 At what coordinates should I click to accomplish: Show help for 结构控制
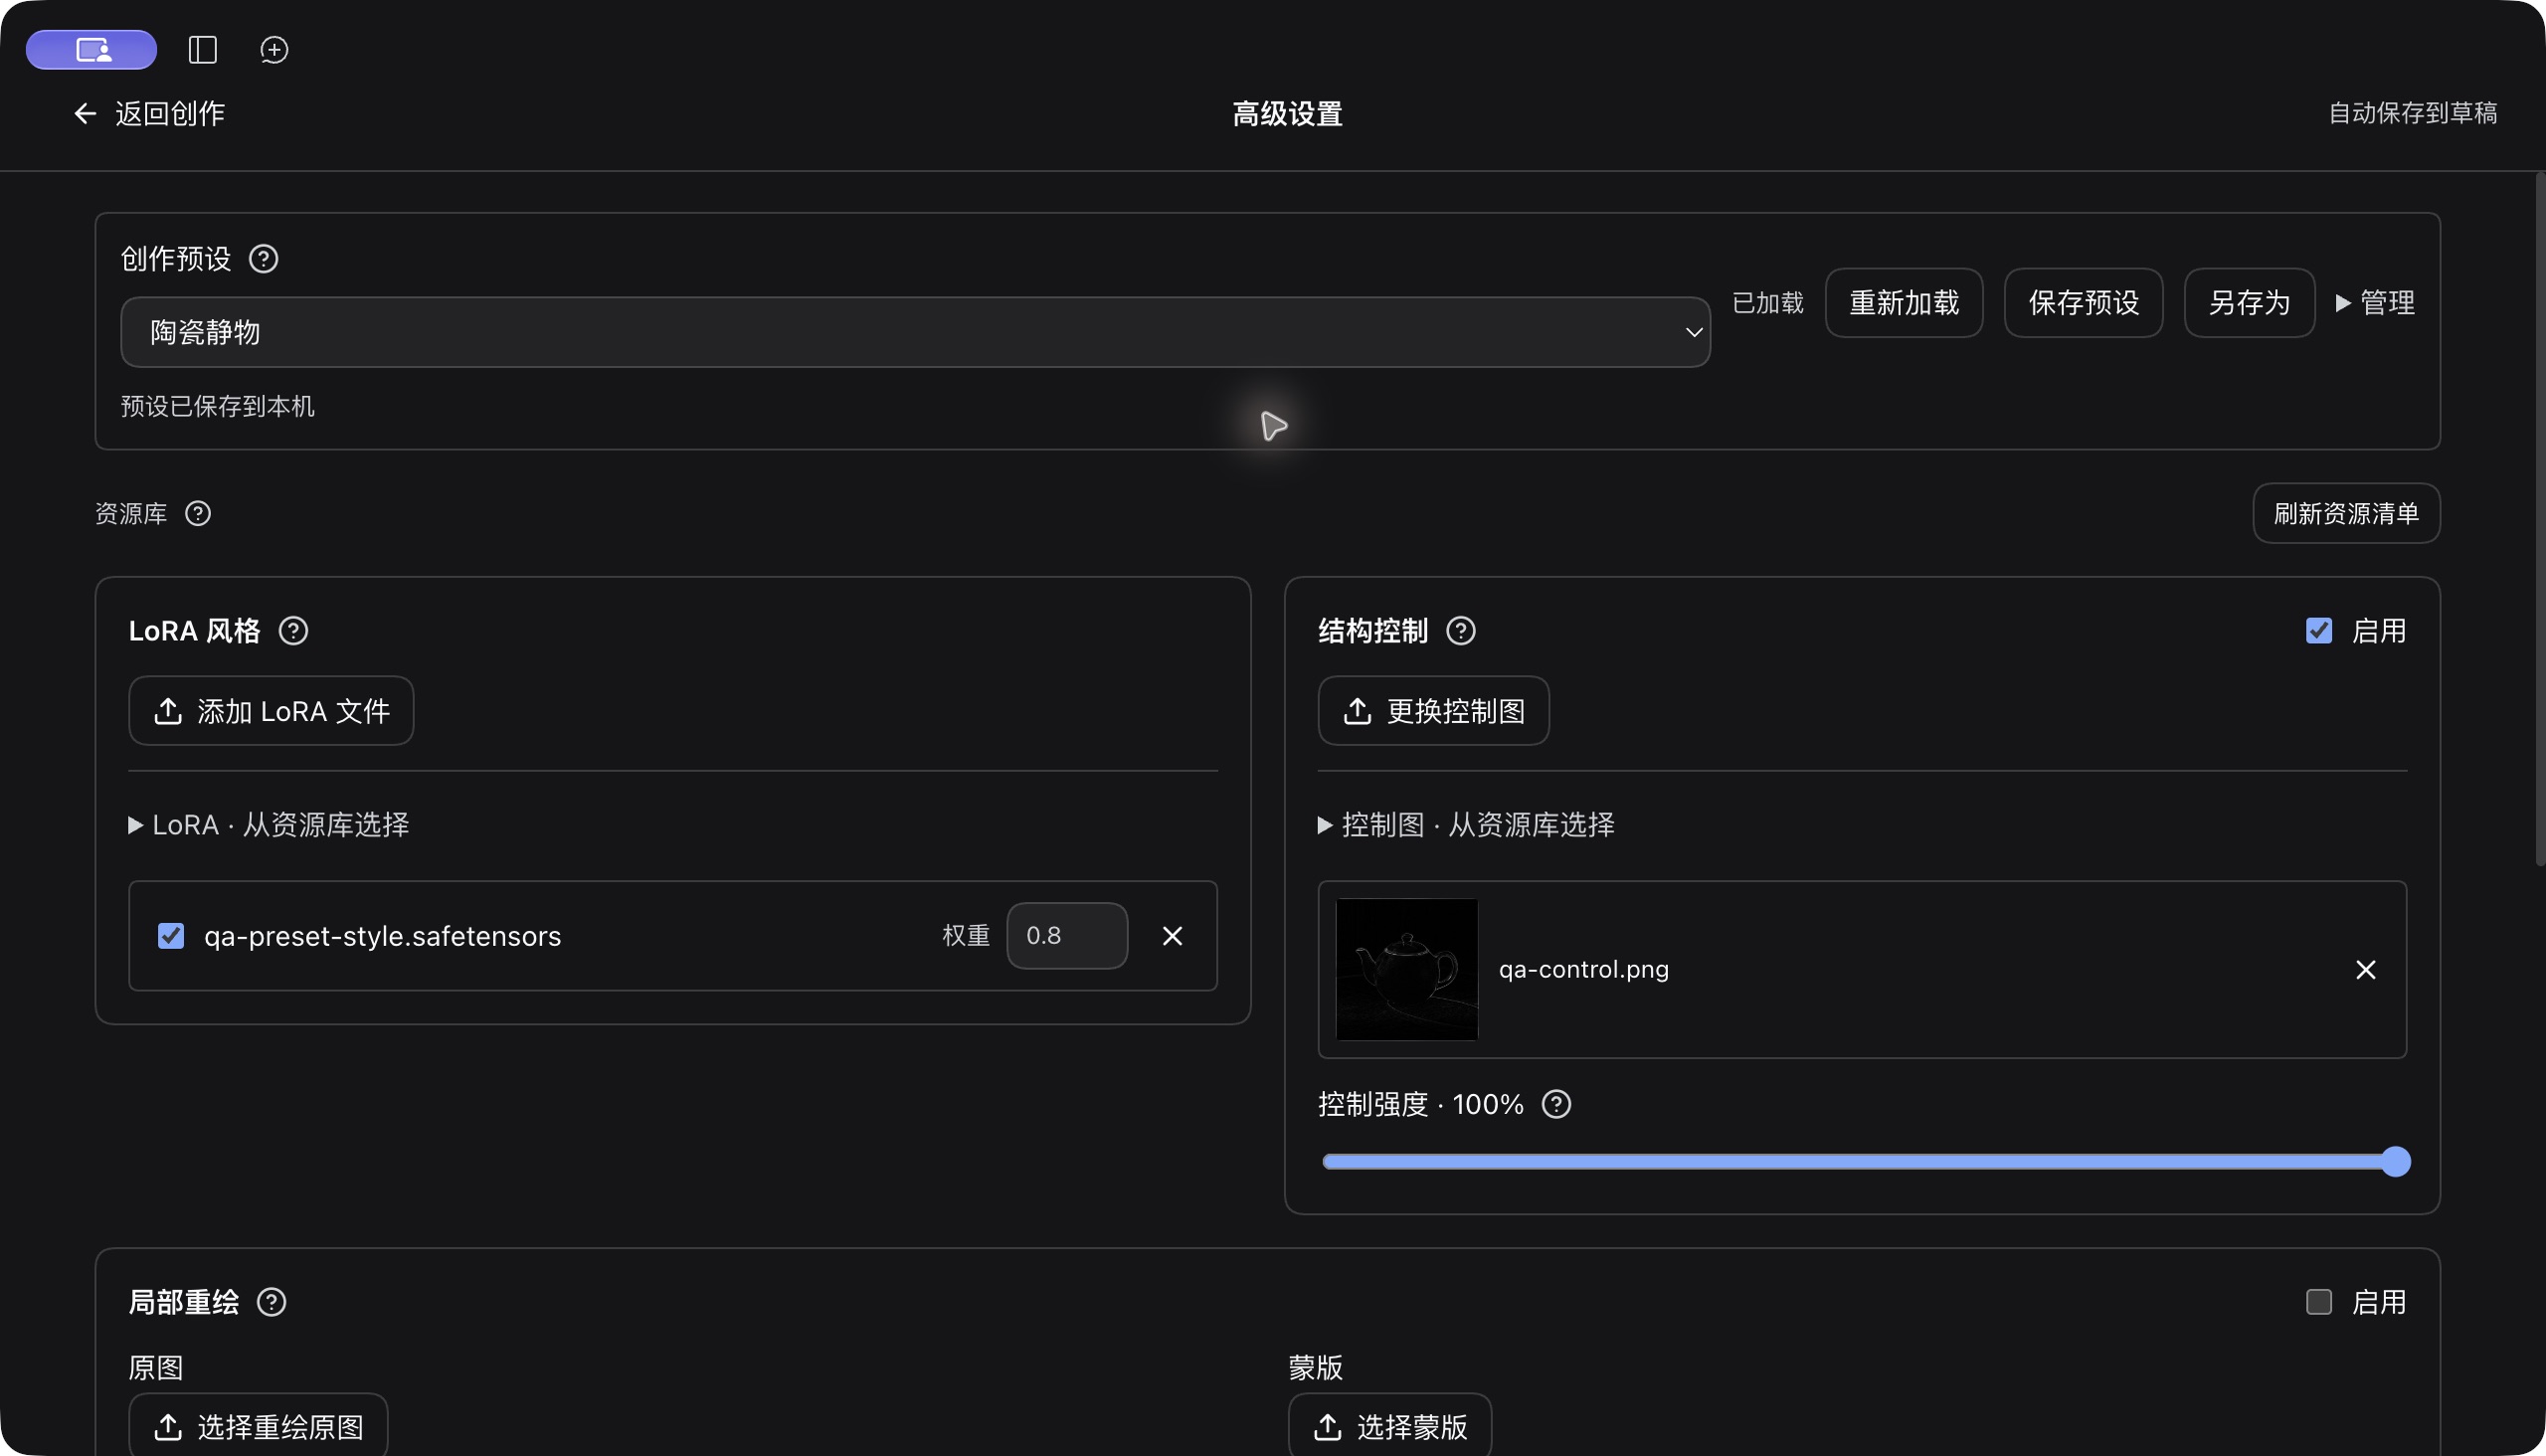[1461, 631]
